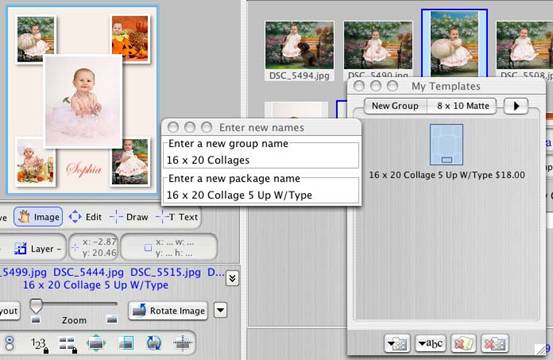Select the highlighted baby with egg thumbnail
Screen dimensions: 553x360
(455, 43)
